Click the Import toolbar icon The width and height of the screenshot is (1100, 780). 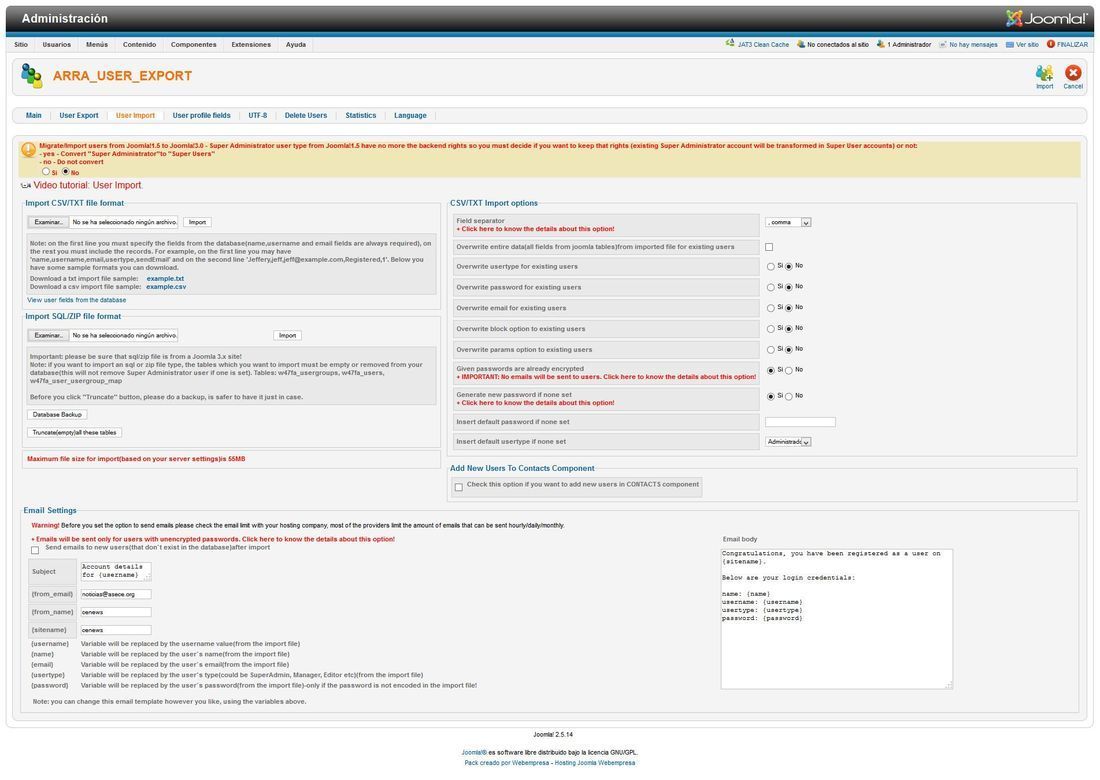point(1044,73)
